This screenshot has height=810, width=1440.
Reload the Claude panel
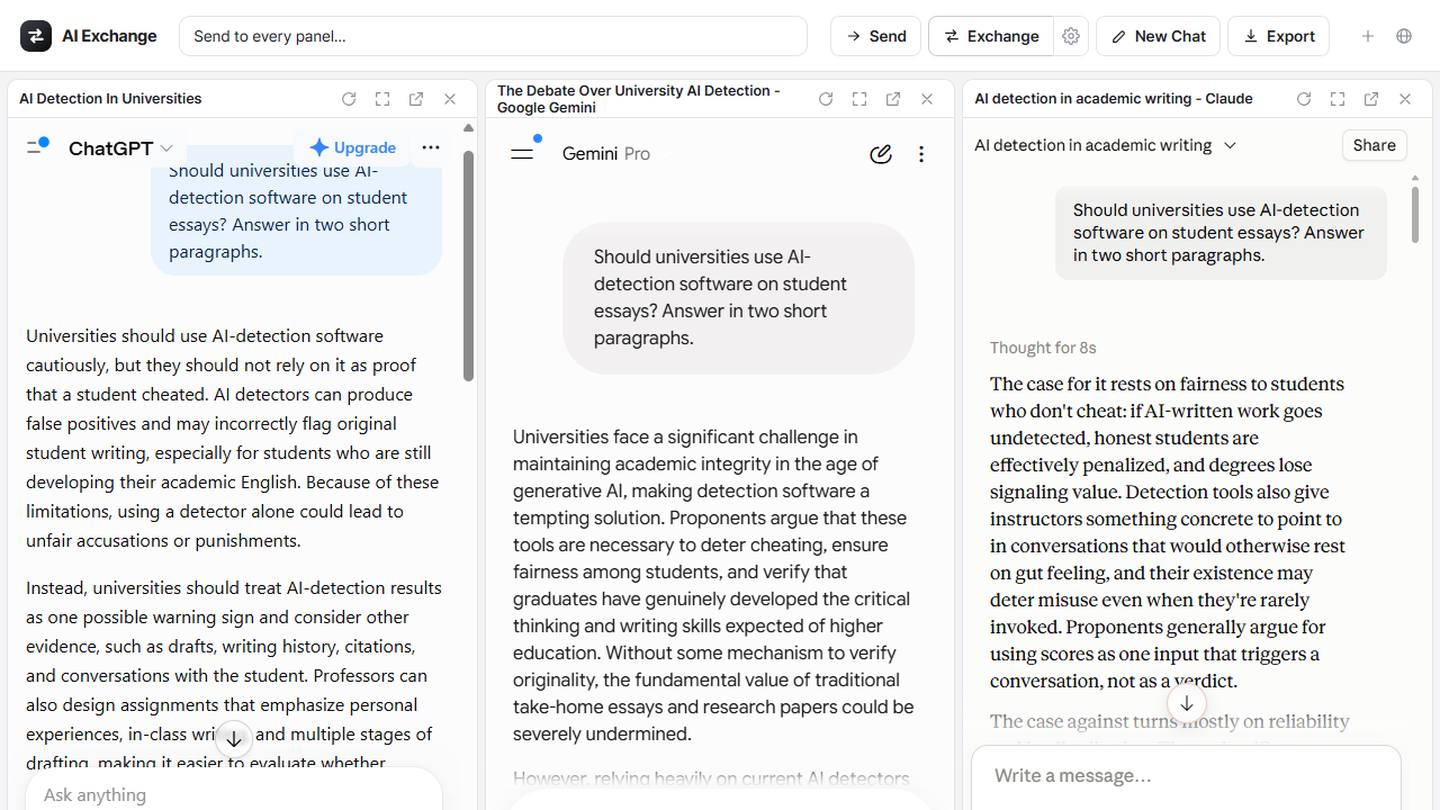1304,99
